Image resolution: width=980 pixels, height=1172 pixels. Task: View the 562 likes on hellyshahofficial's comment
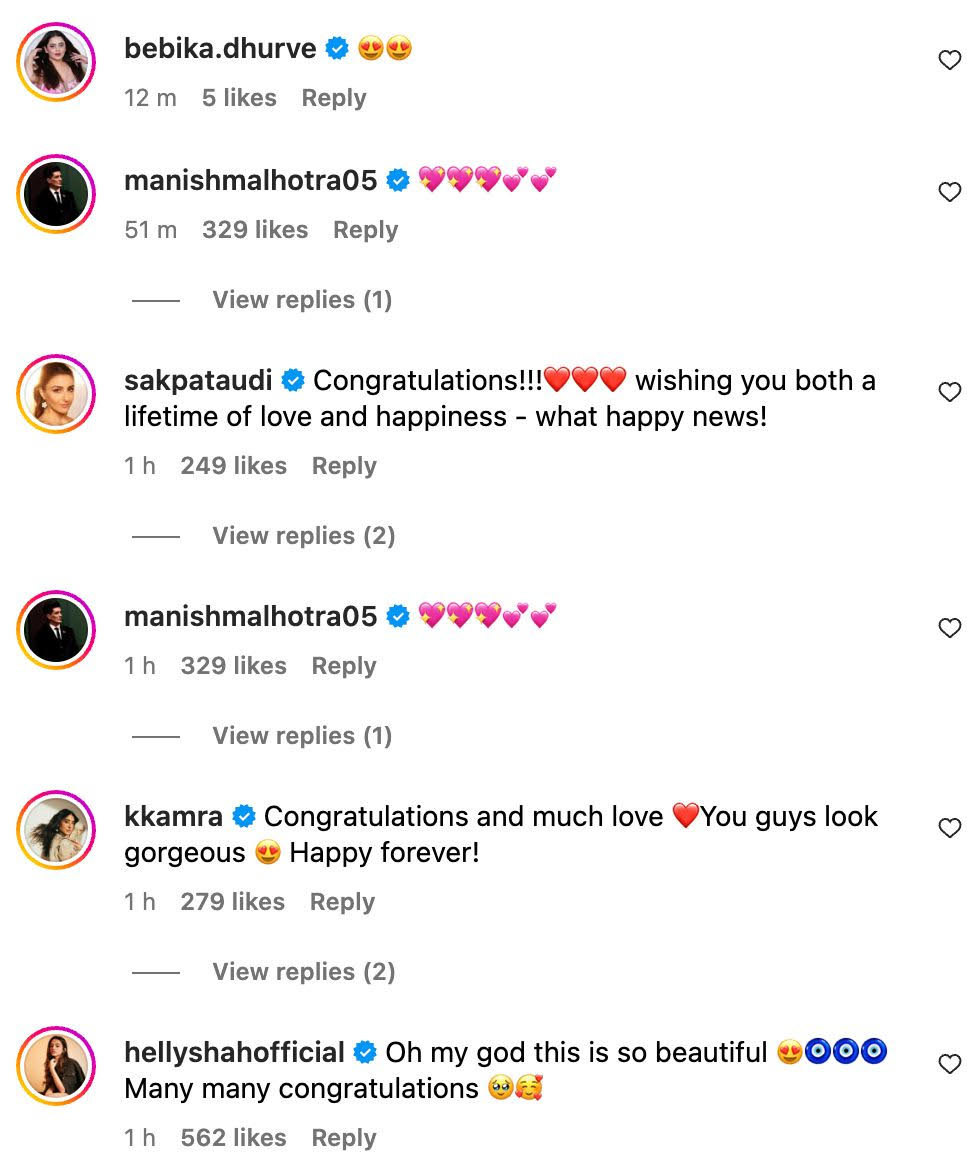(233, 1138)
